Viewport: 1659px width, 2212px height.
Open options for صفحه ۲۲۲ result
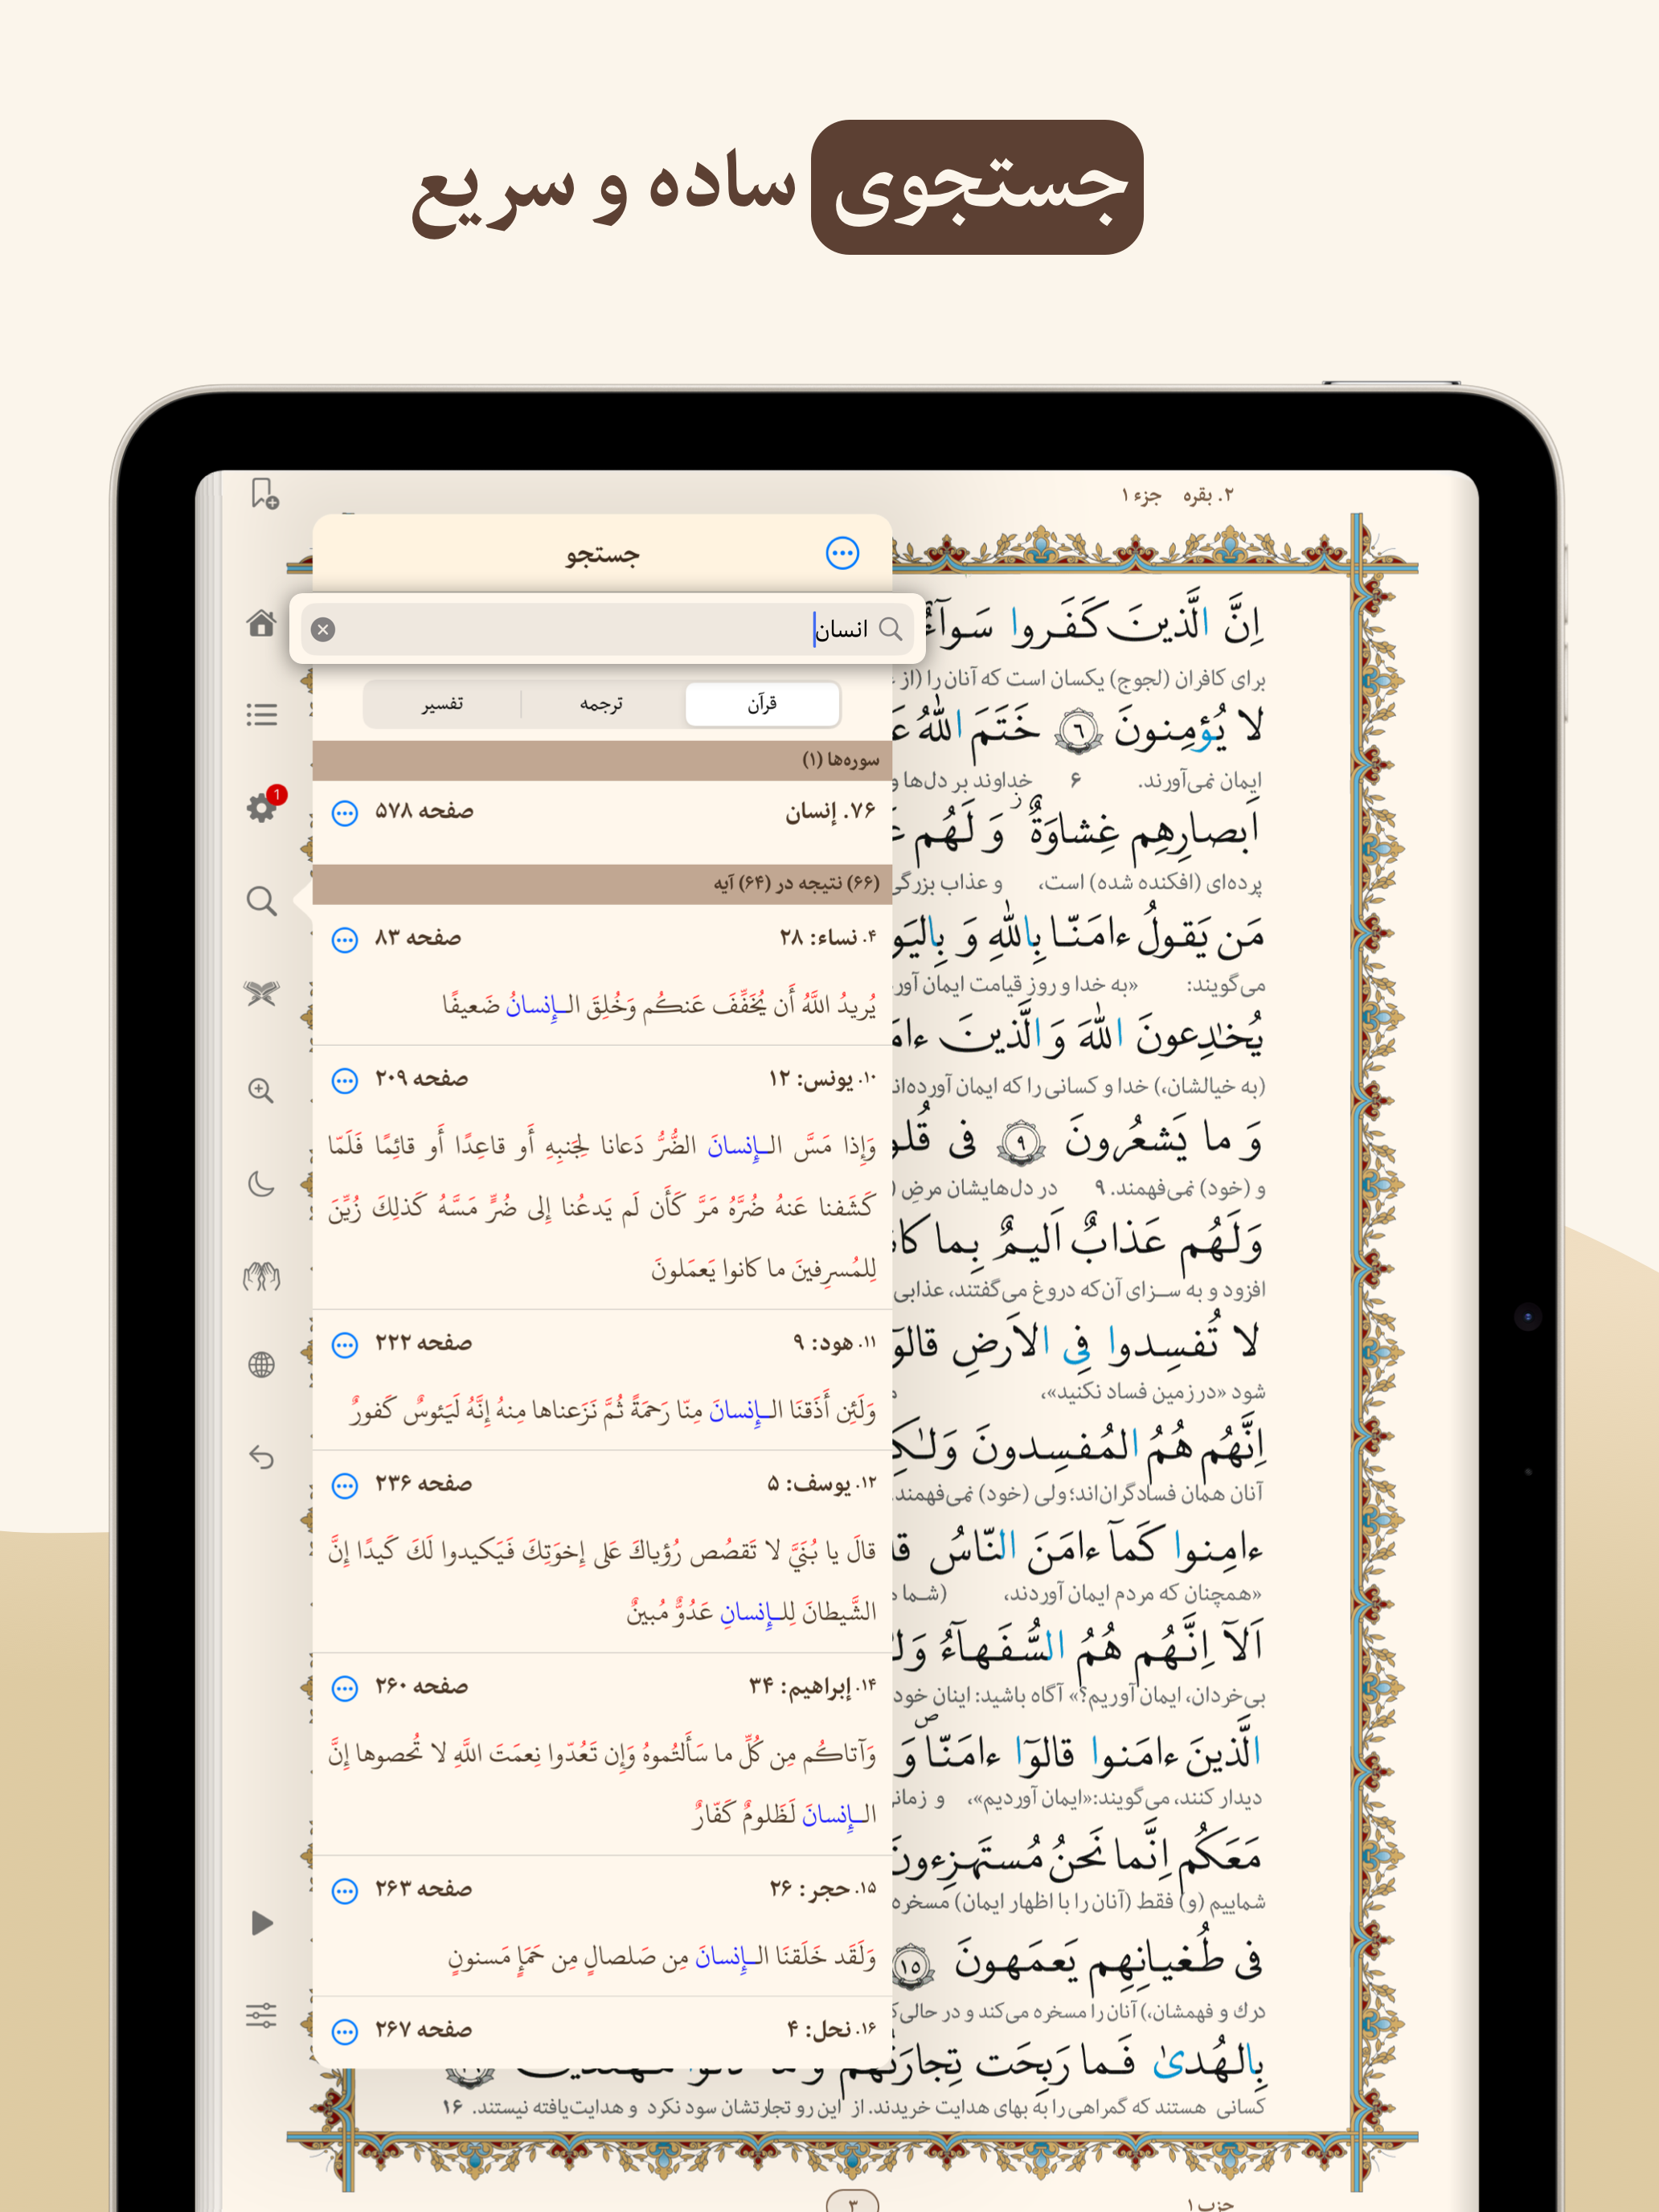pyautogui.click(x=345, y=1345)
